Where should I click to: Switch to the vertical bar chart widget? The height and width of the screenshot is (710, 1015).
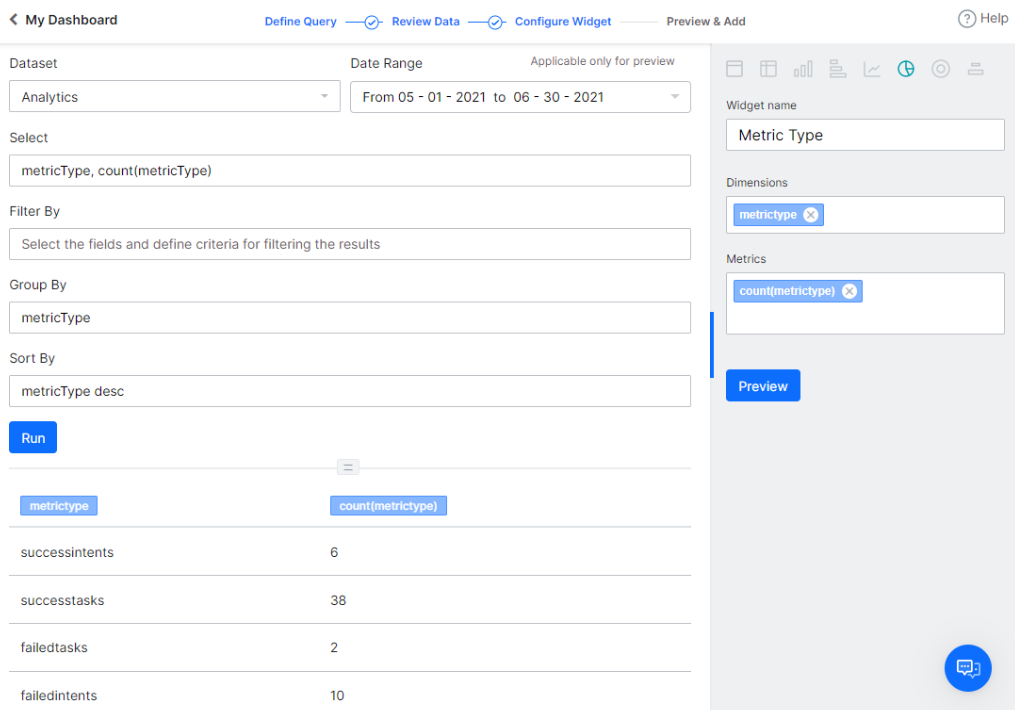point(803,68)
